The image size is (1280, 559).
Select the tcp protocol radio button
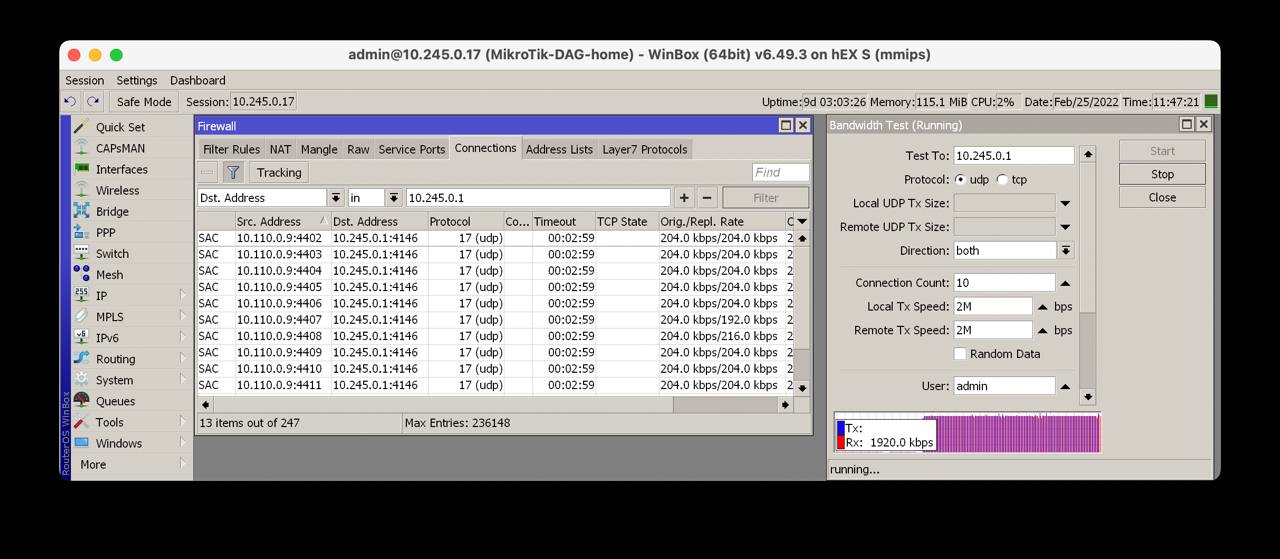tap(1001, 180)
